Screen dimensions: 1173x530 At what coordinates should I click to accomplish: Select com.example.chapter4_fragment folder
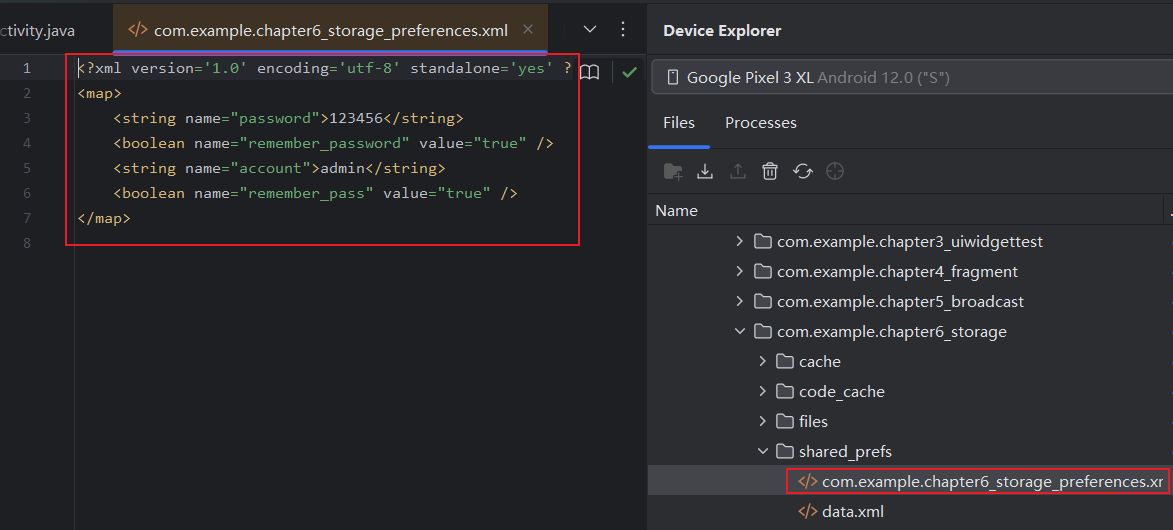(x=896, y=272)
